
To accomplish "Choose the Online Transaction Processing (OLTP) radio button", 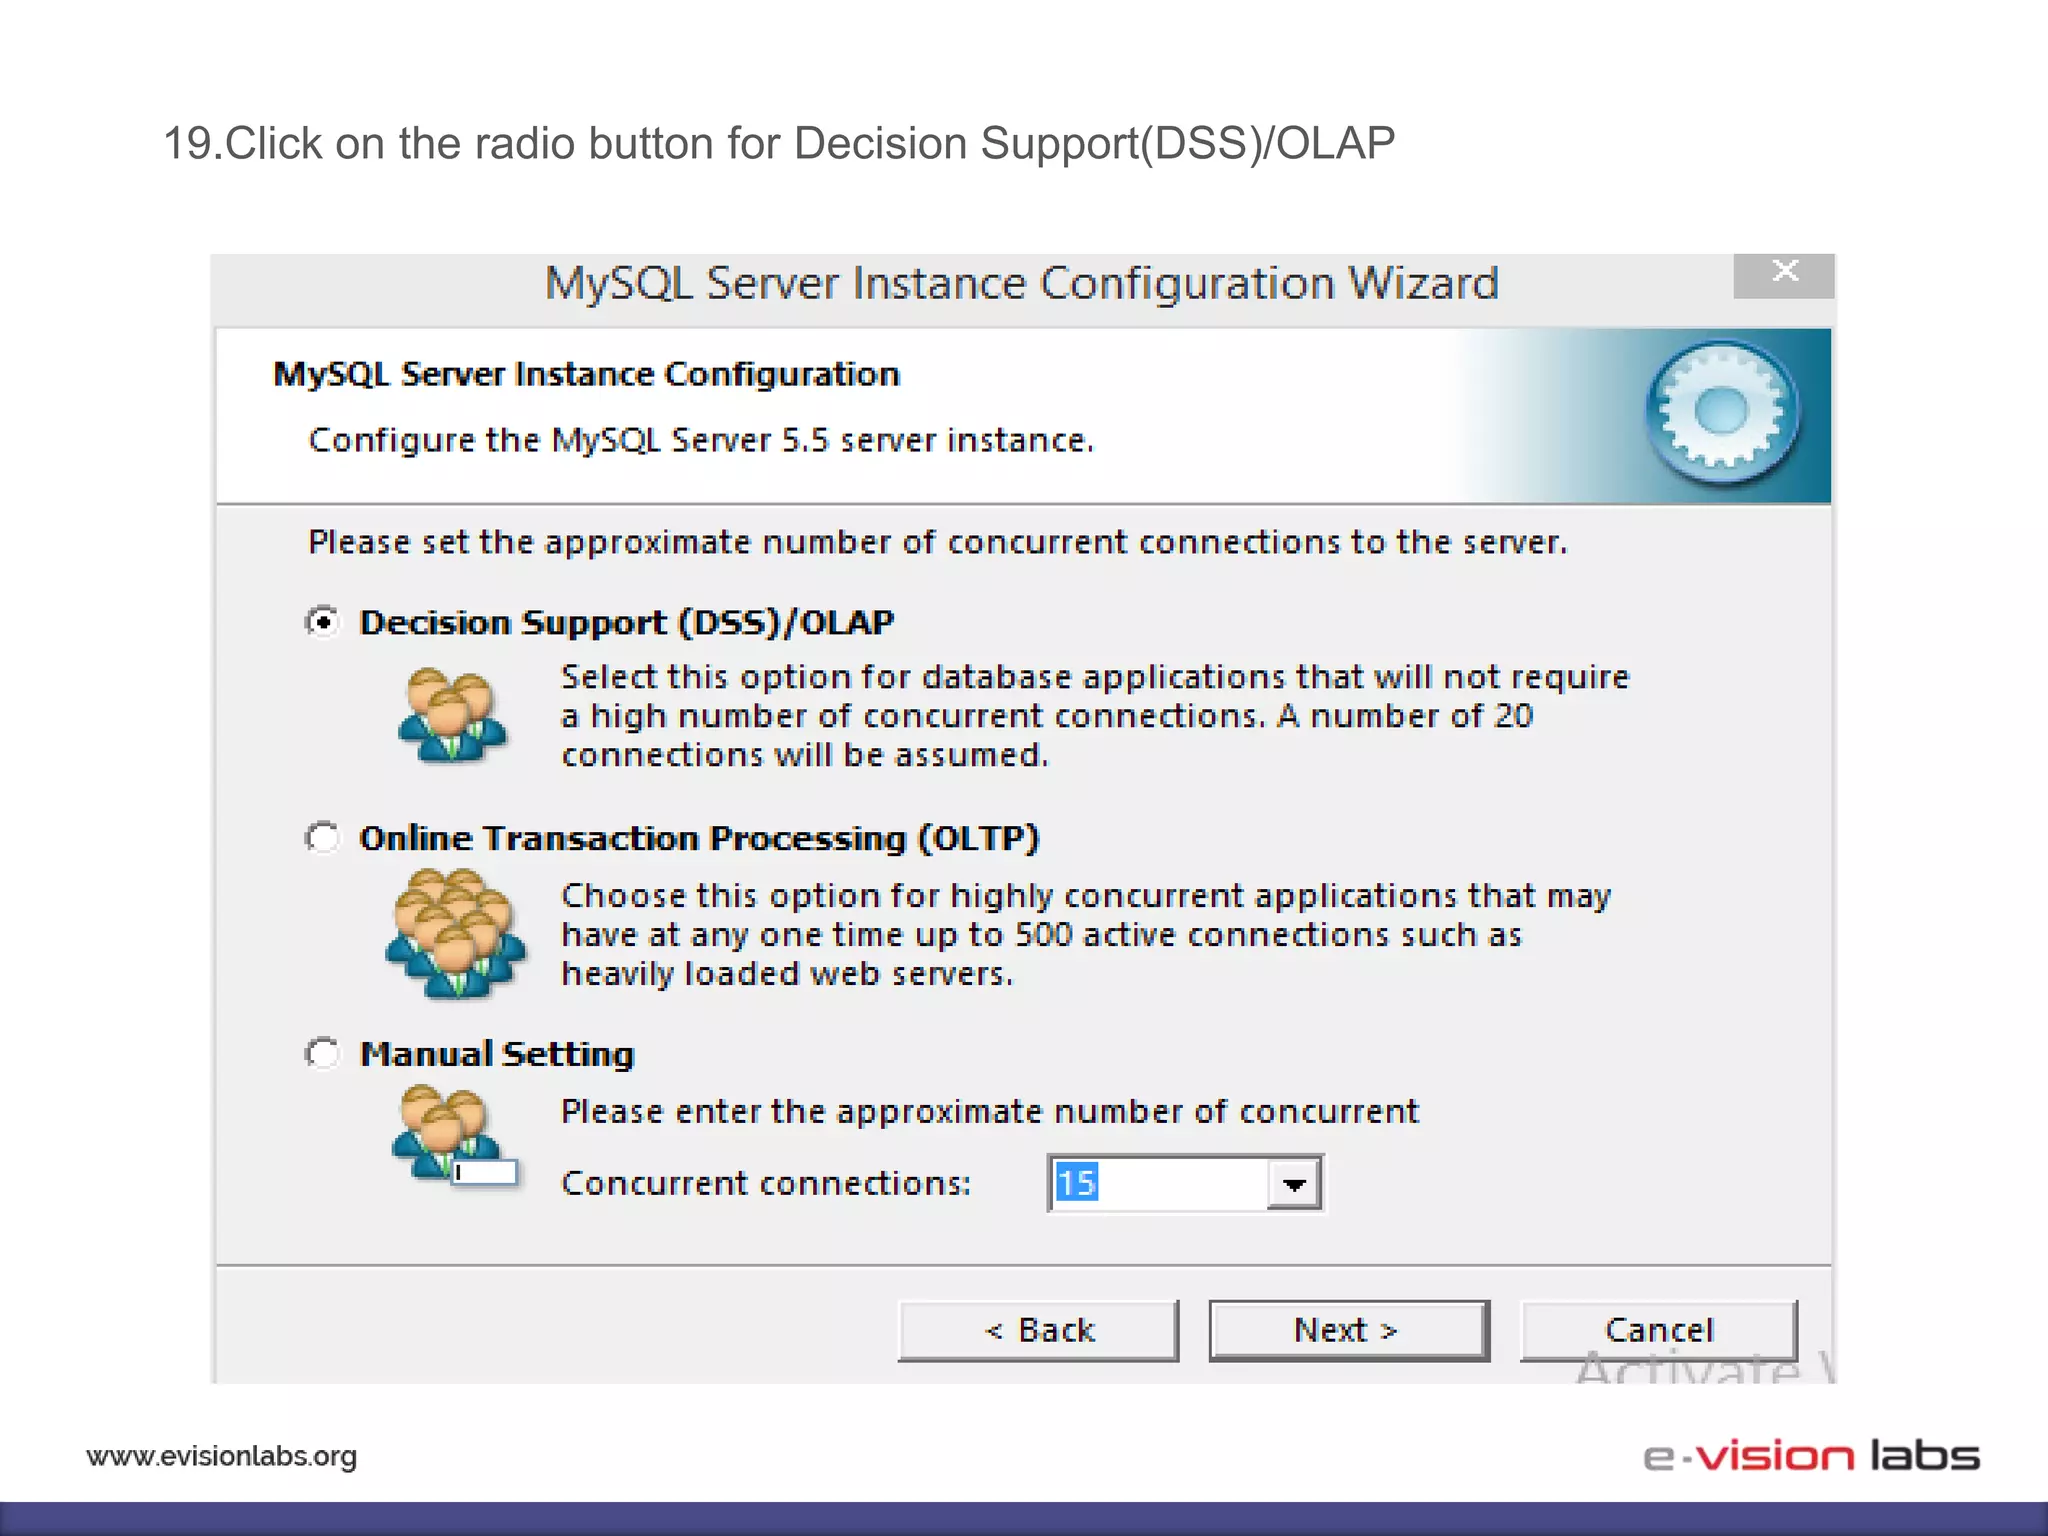I will pyautogui.click(x=322, y=837).
